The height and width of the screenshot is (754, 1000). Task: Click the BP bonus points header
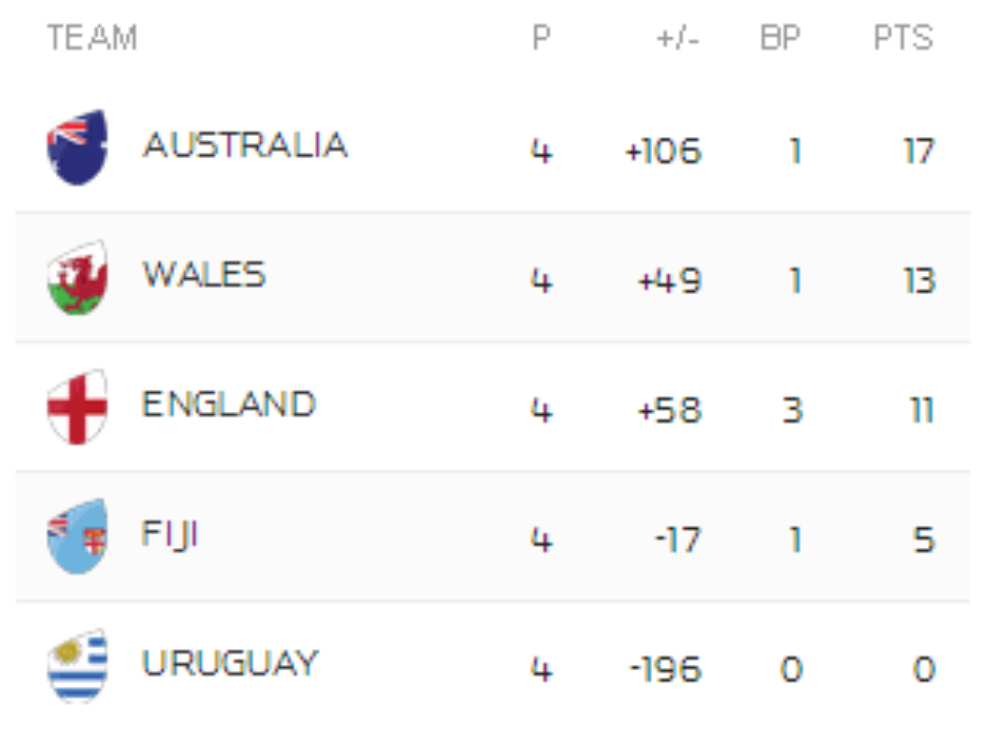point(781,39)
